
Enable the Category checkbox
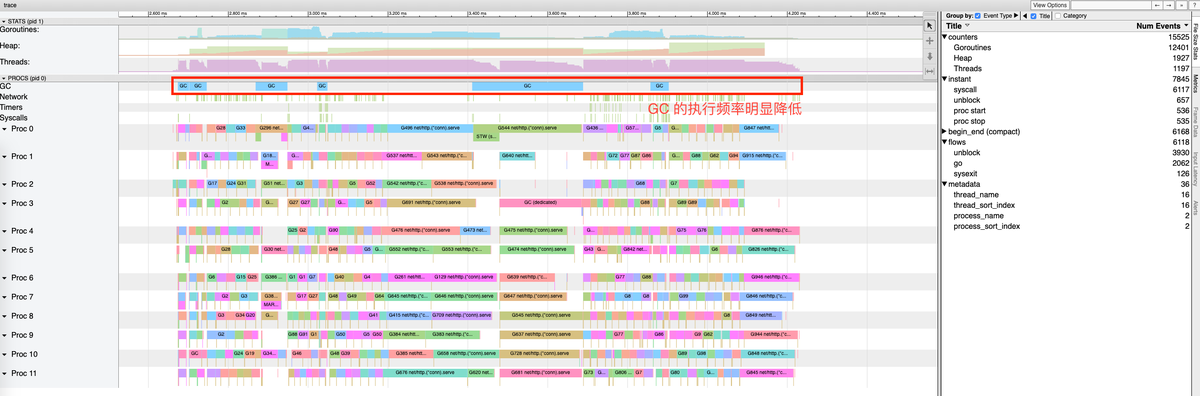(1058, 16)
